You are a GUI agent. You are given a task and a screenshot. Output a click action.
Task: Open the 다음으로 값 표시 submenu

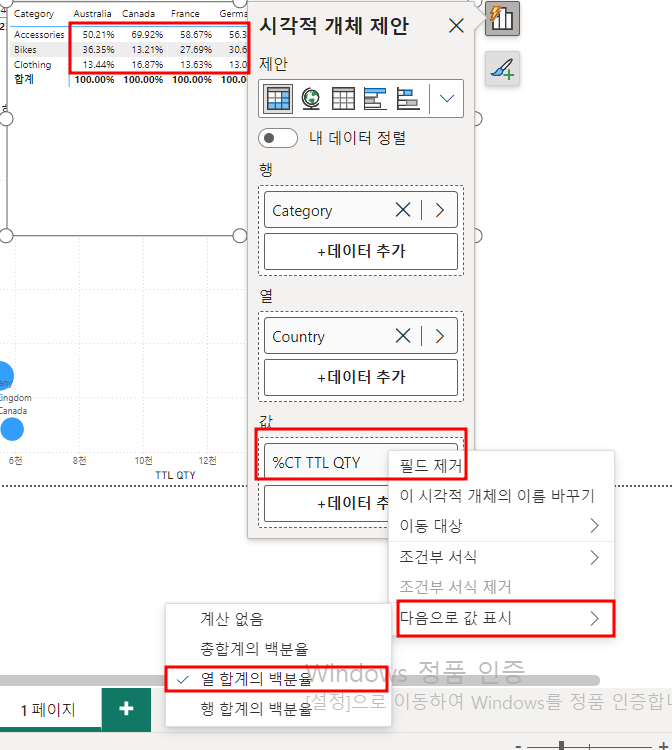point(501,618)
